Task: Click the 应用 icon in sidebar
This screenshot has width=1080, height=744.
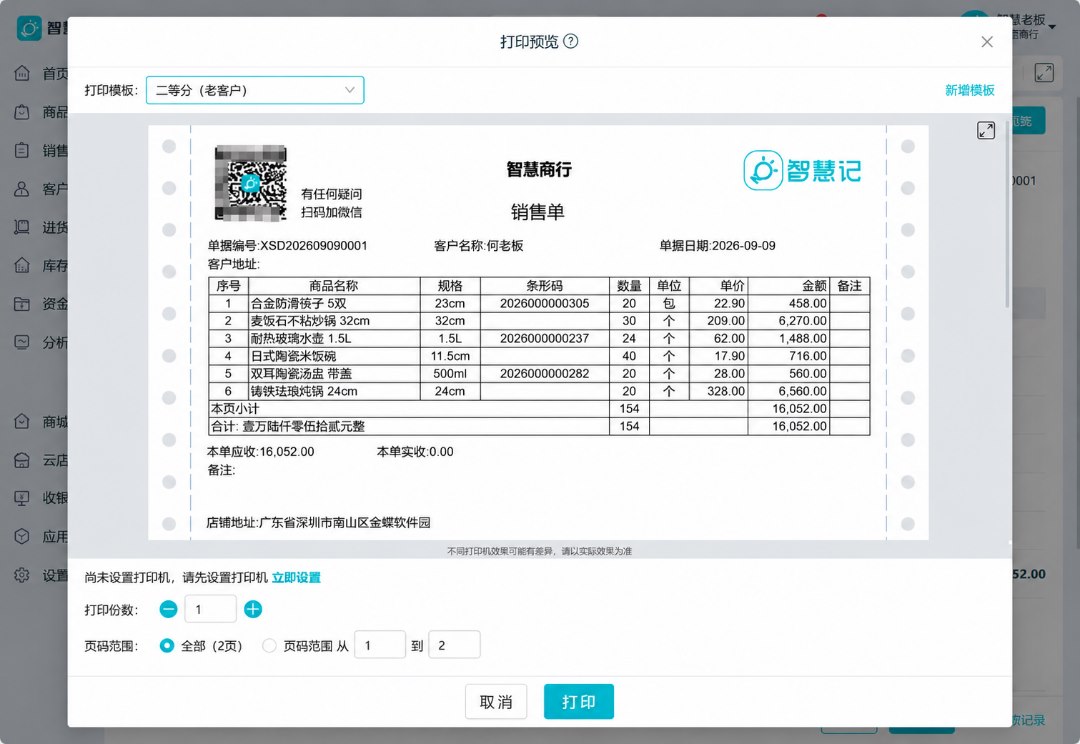Action: click(22, 537)
